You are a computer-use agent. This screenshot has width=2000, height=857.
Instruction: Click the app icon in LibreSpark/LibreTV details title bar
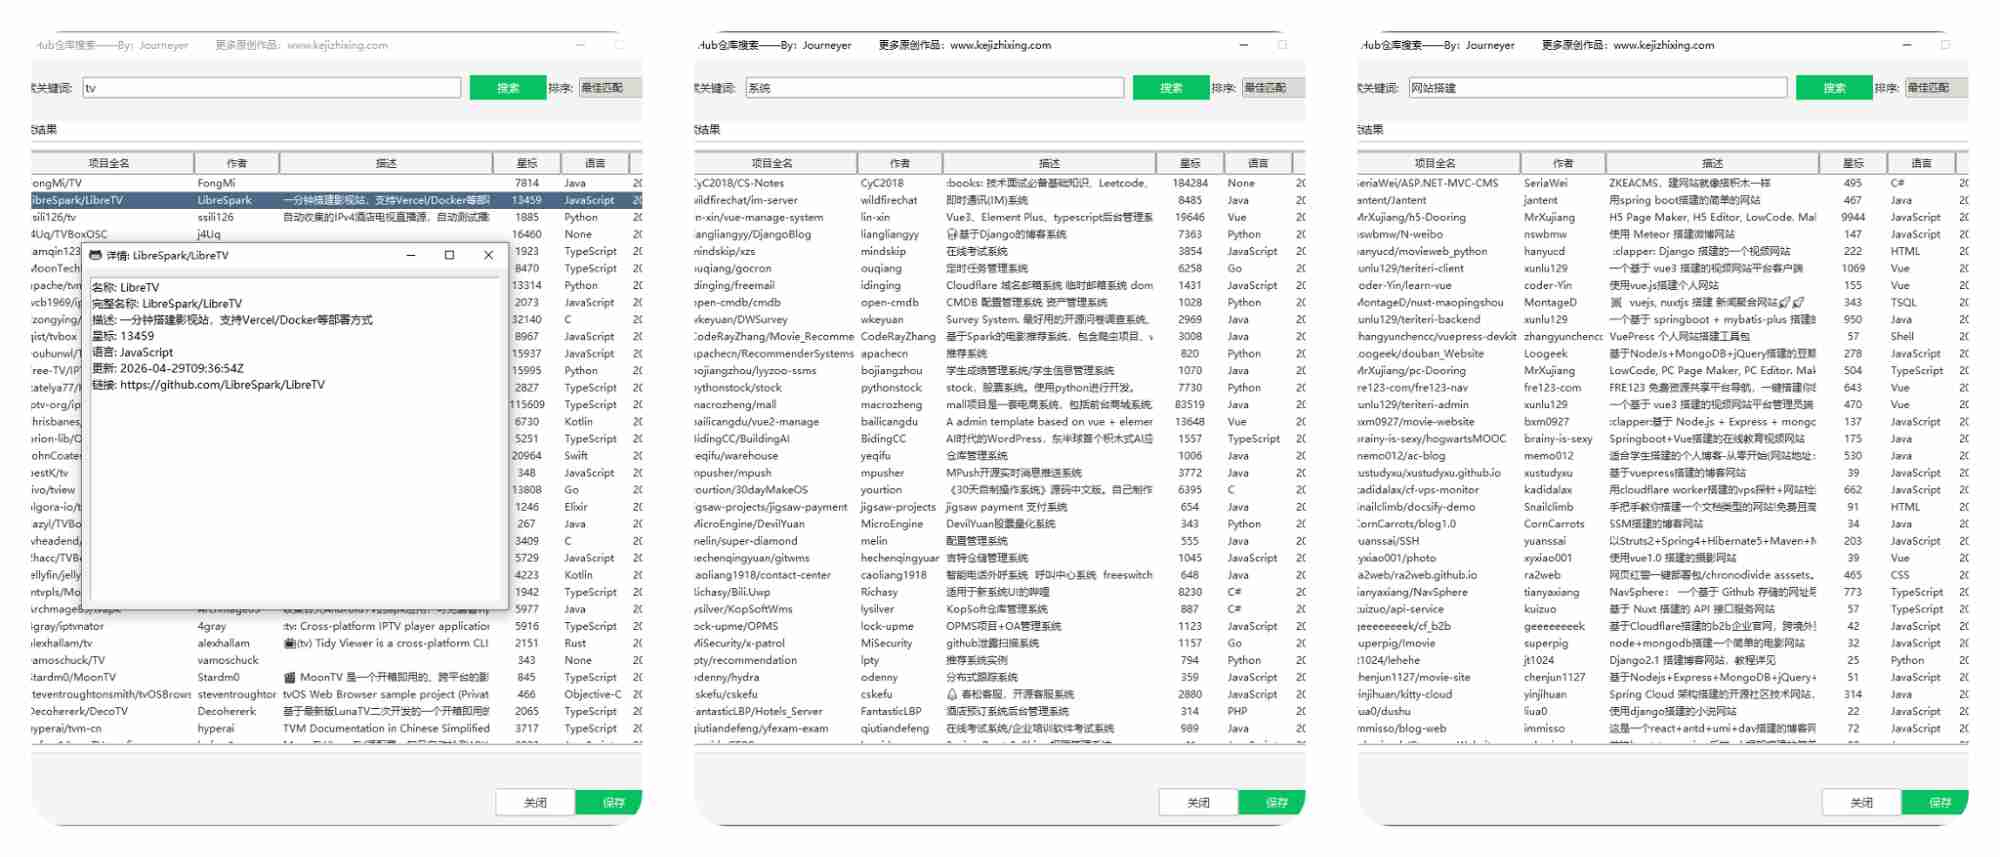tap(96, 256)
